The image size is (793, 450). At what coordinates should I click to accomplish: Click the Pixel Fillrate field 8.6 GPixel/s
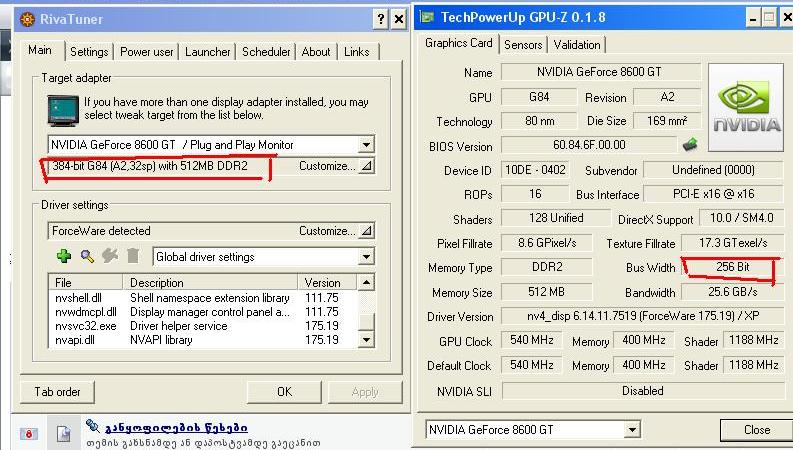click(546, 243)
